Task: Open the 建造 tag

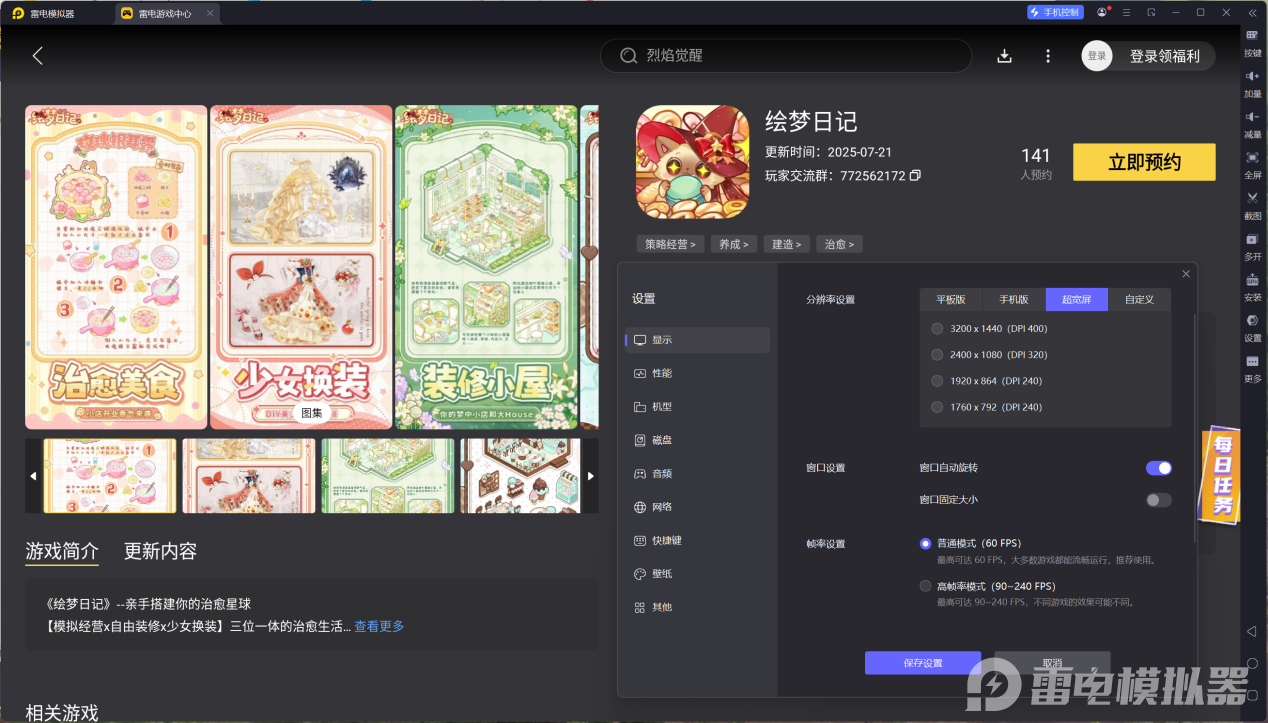Action: [x=787, y=244]
